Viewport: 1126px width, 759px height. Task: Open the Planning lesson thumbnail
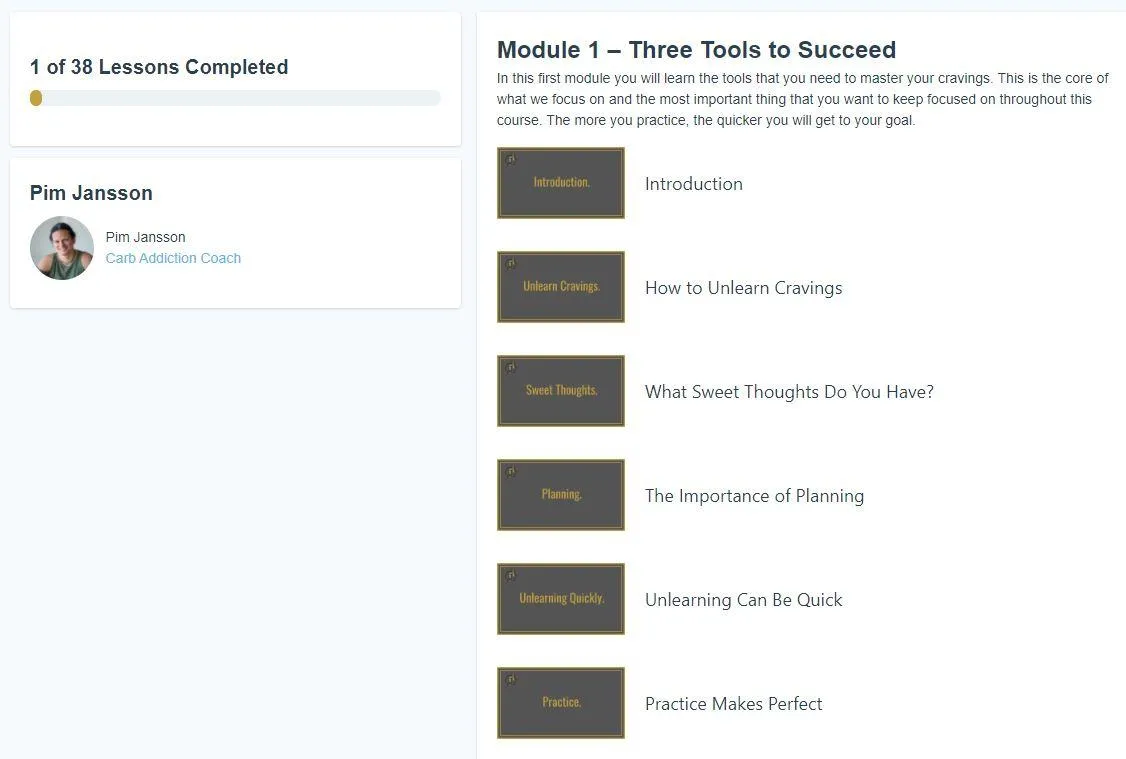coord(561,495)
